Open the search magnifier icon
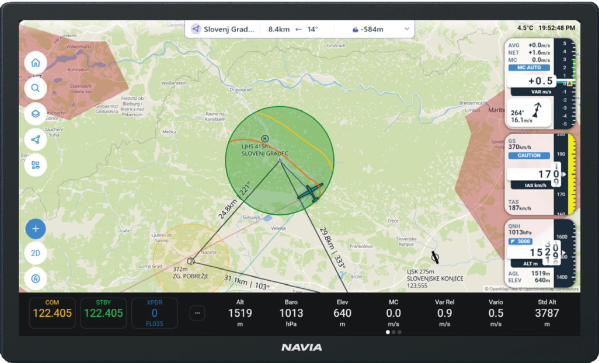Image resolution: width=599 pixels, height=363 pixels. (x=36, y=88)
